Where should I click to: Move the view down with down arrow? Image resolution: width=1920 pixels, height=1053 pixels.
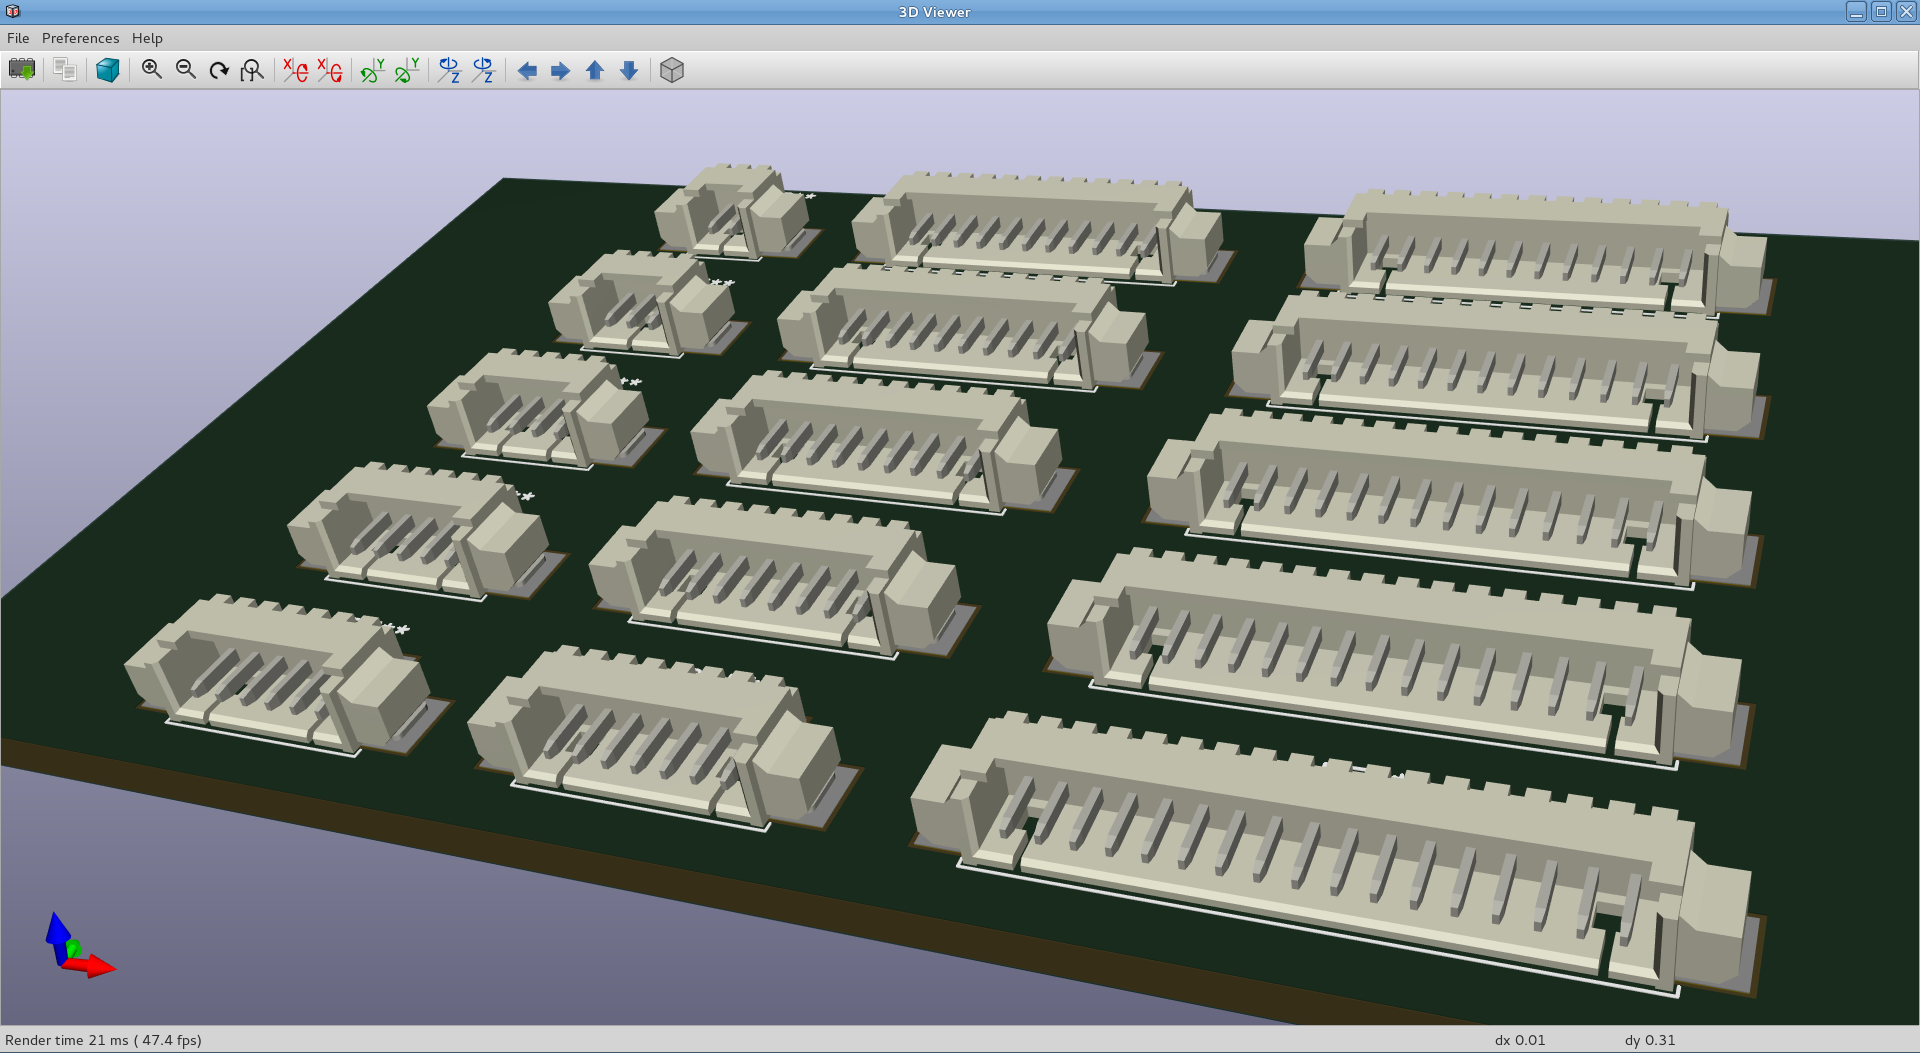629,70
